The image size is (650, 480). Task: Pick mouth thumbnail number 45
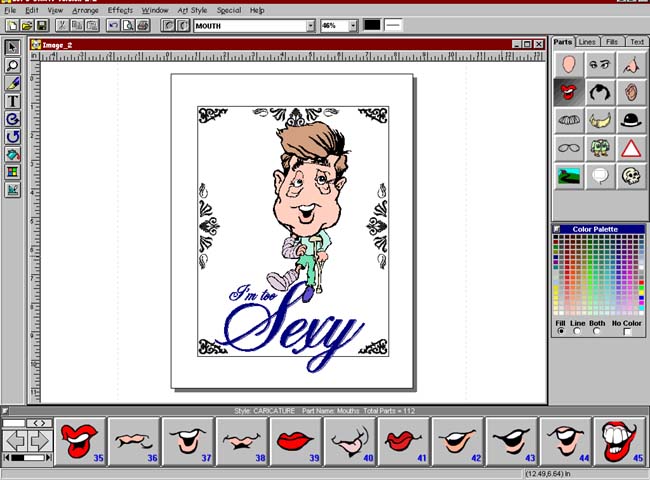(x=620, y=441)
